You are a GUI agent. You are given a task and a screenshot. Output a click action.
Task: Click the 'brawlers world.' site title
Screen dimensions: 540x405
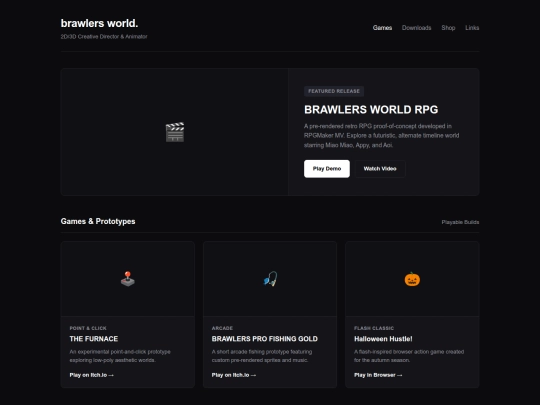pos(99,23)
